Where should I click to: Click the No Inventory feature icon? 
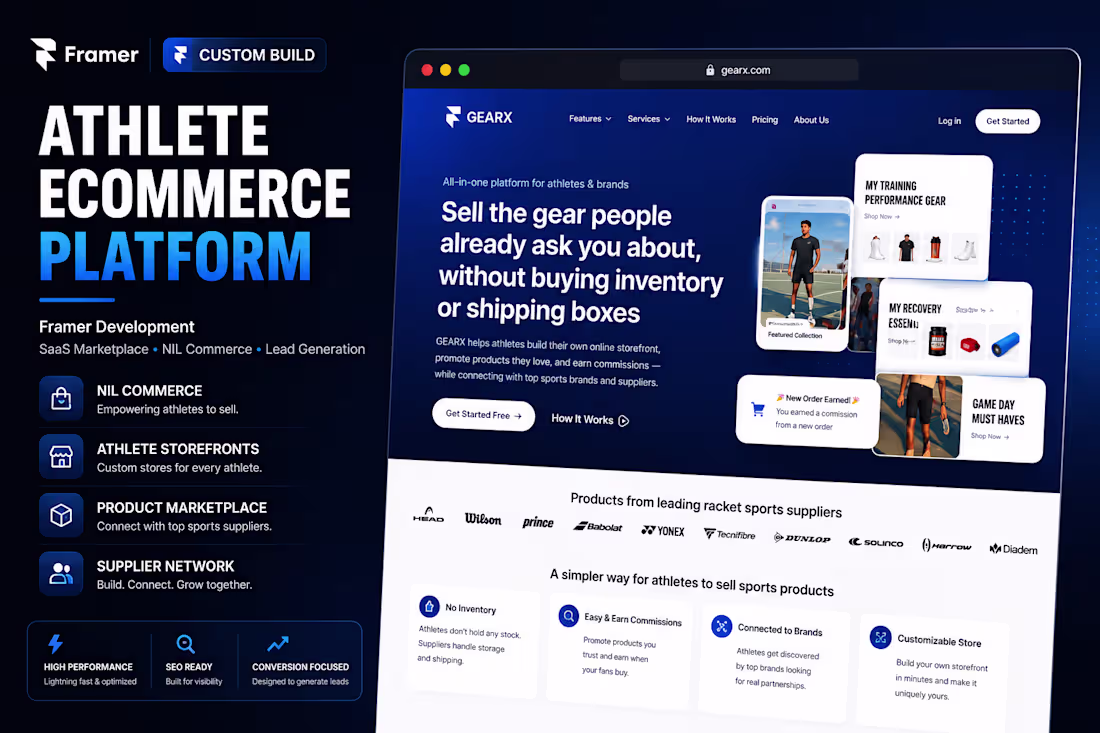[429, 606]
